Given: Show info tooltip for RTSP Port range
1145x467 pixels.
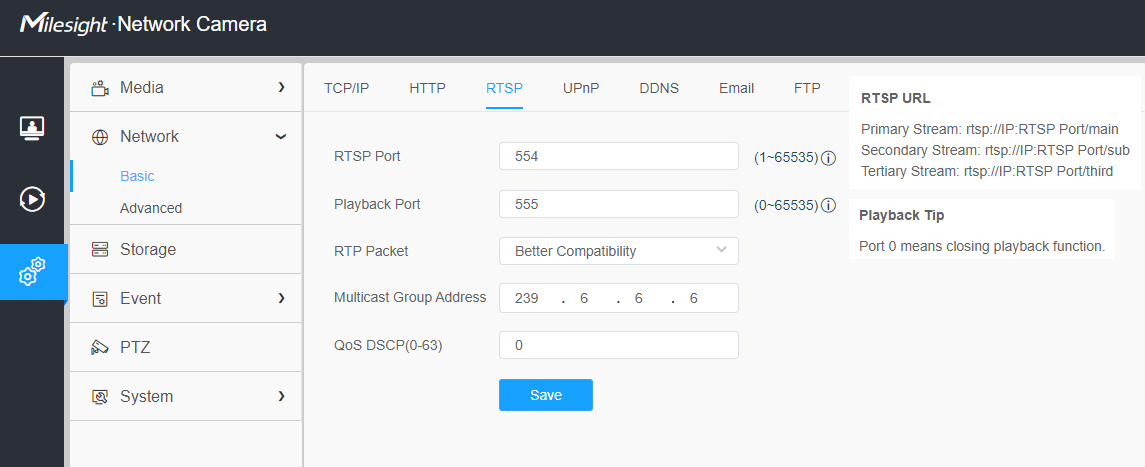Looking at the screenshot, I should click(x=828, y=157).
